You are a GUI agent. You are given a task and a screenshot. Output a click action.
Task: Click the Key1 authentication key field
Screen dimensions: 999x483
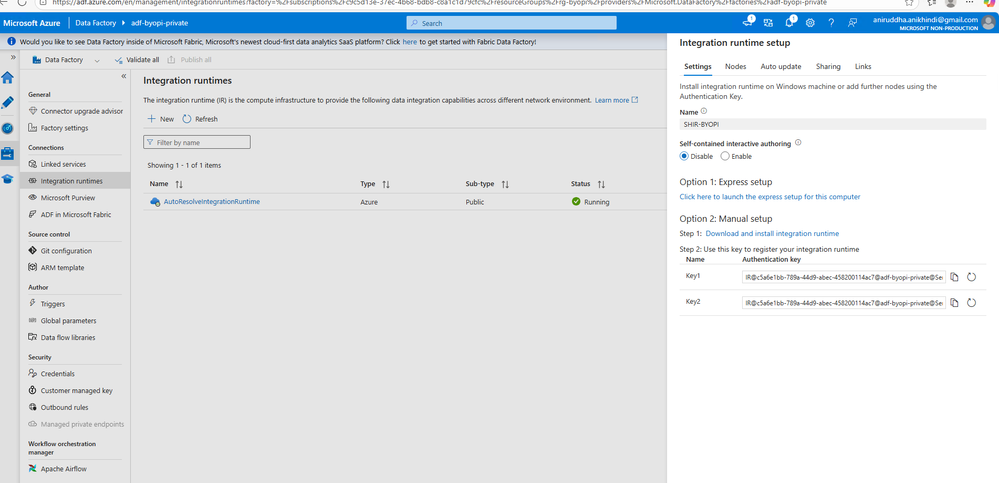point(844,277)
